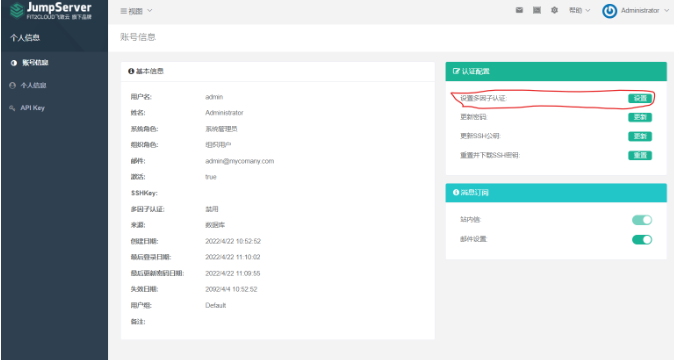The image size is (674, 360).
Task: Click the email admin@mycomany.com
Action: [x=239, y=161]
